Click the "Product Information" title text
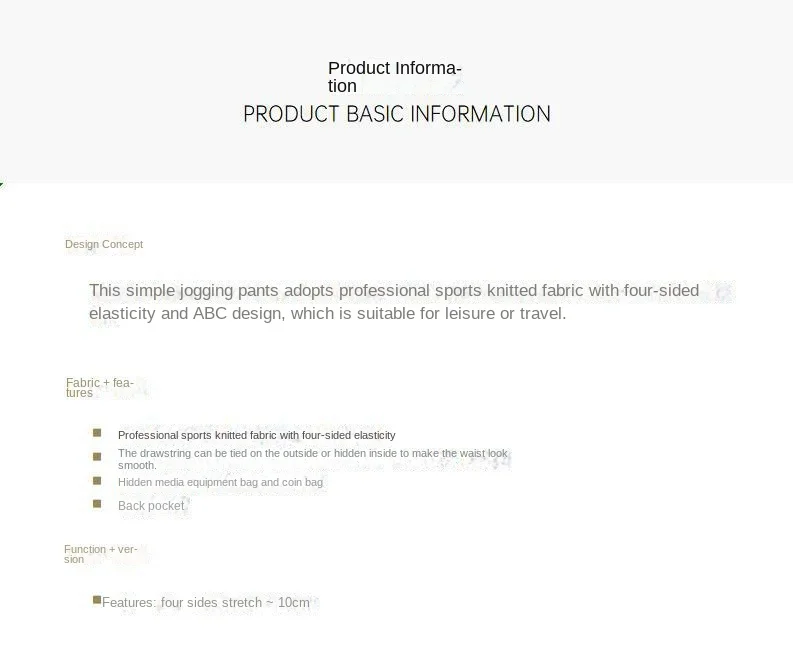This screenshot has height=661, width=793. (x=394, y=77)
